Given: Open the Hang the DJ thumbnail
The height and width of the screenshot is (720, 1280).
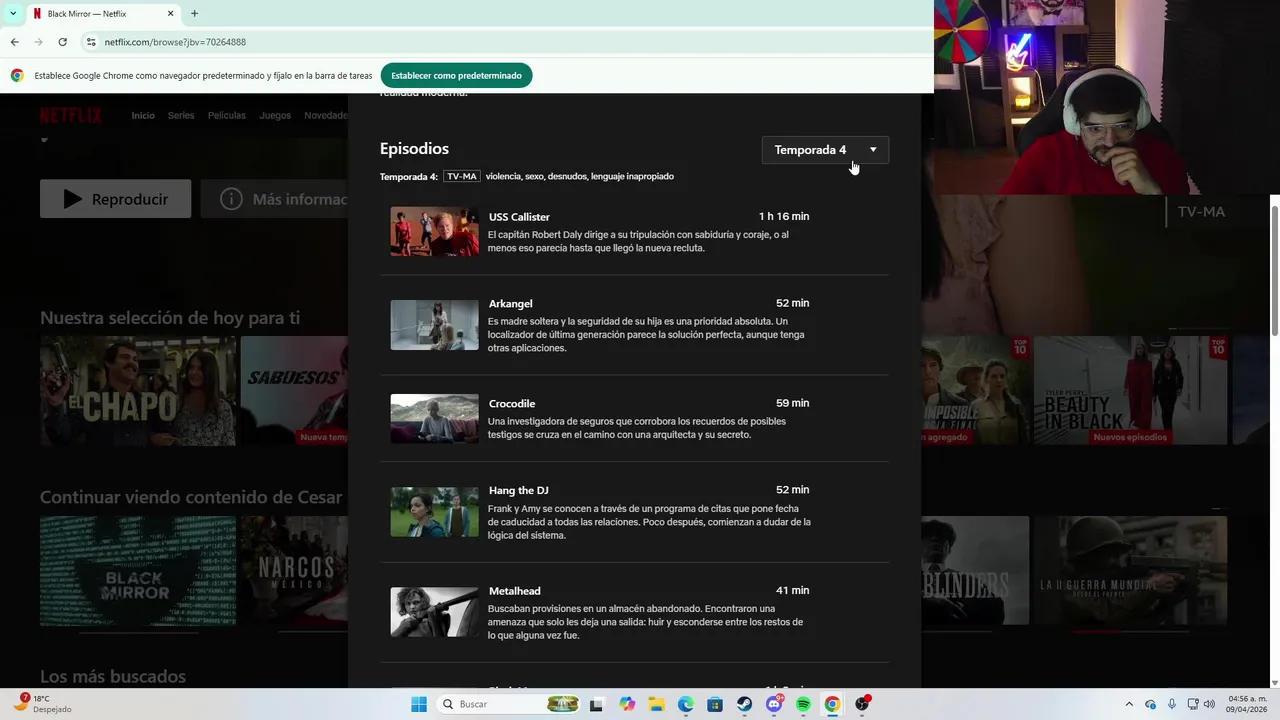Looking at the screenshot, I should click(434, 512).
